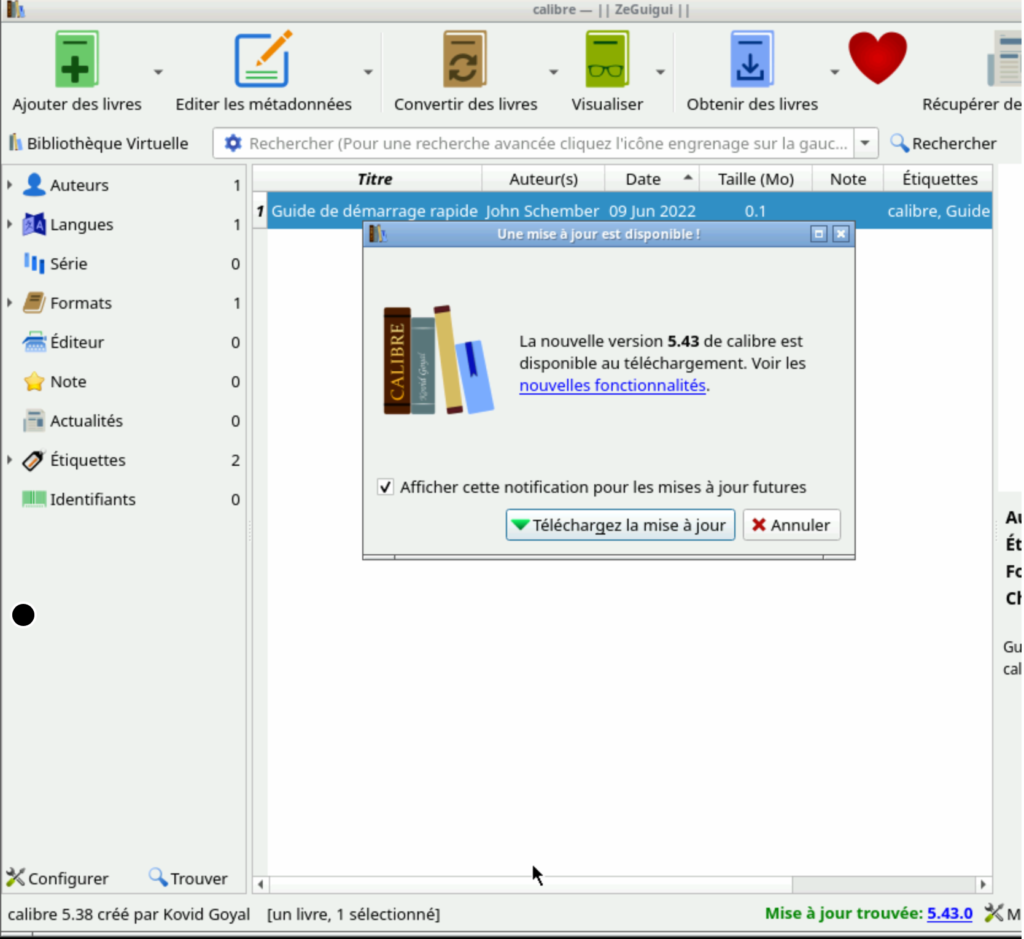Open Ajouter des livres dropdown arrow
This screenshot has height=939, width=1024.
click(158, 72)
